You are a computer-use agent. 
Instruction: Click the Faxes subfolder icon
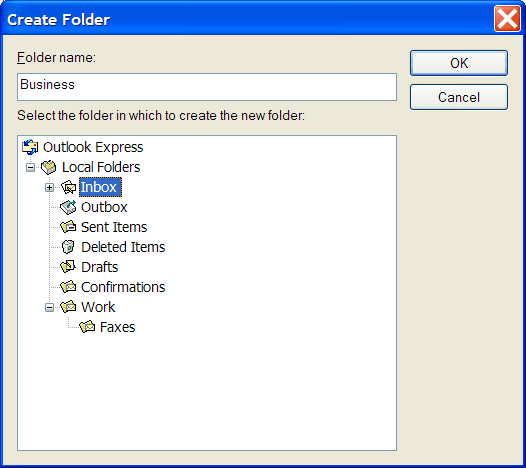pyautogui.click(x=87, y=327)
